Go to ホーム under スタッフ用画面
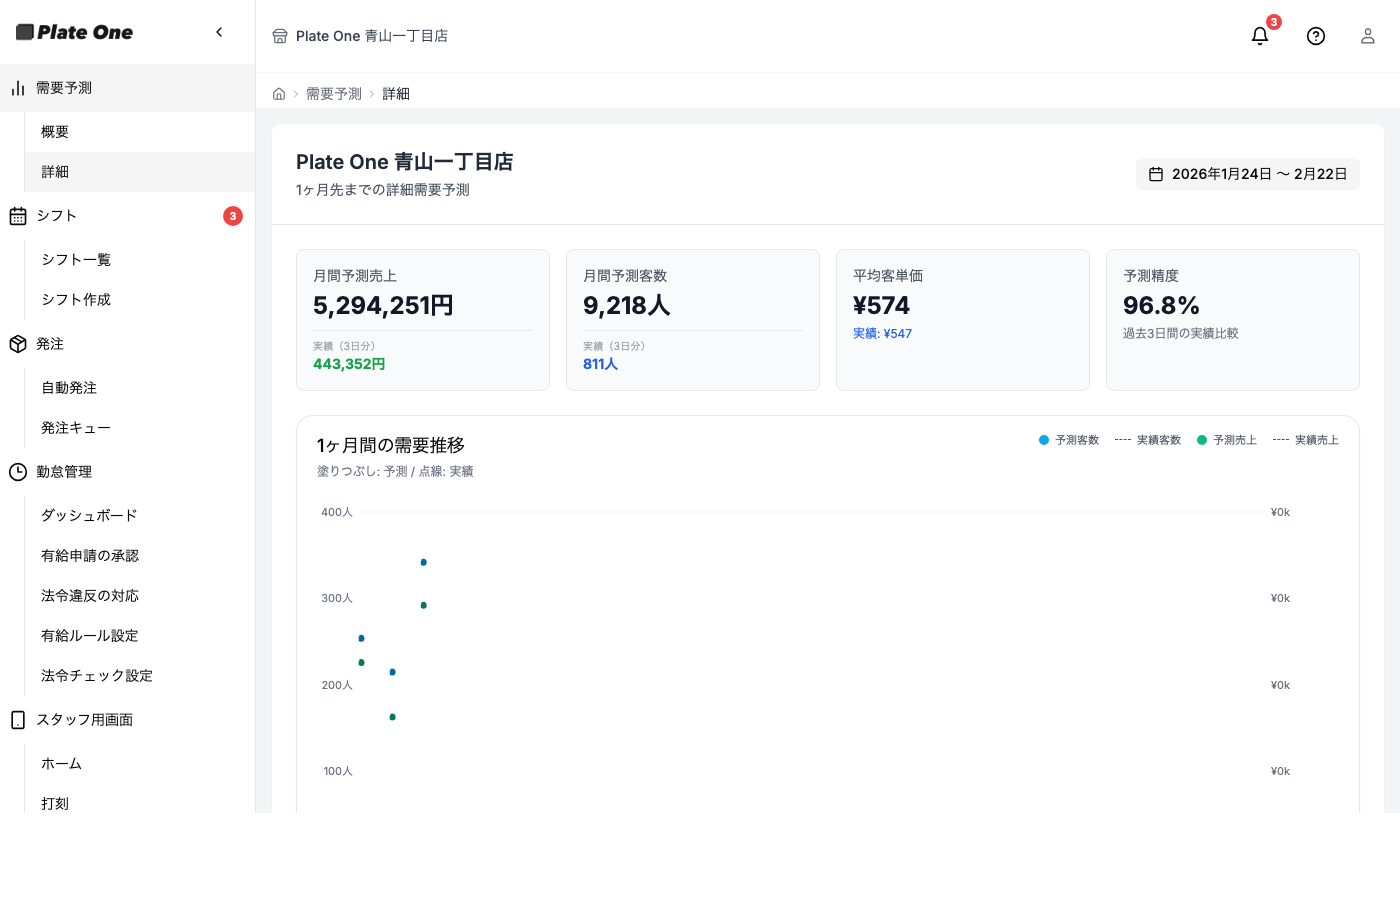 (x=140, y=764)
